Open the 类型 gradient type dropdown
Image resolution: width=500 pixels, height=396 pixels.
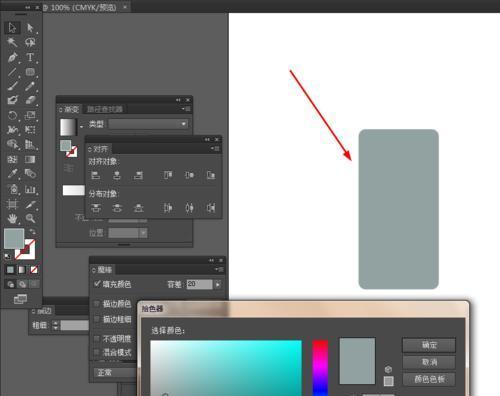point(148,124)
